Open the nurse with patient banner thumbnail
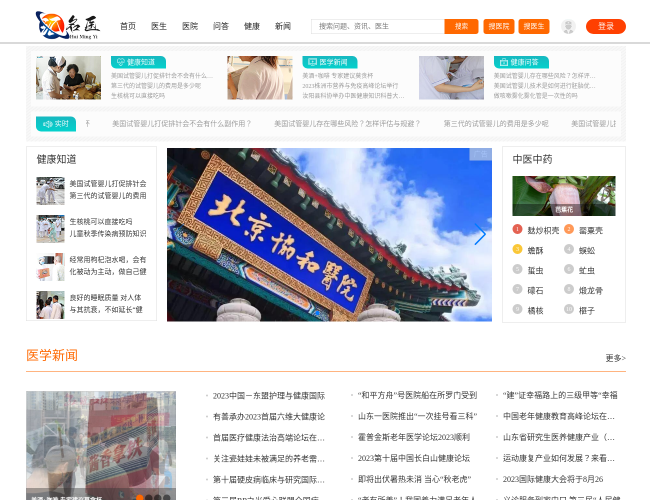Viewport: 650px width, 500px height. 68,78
